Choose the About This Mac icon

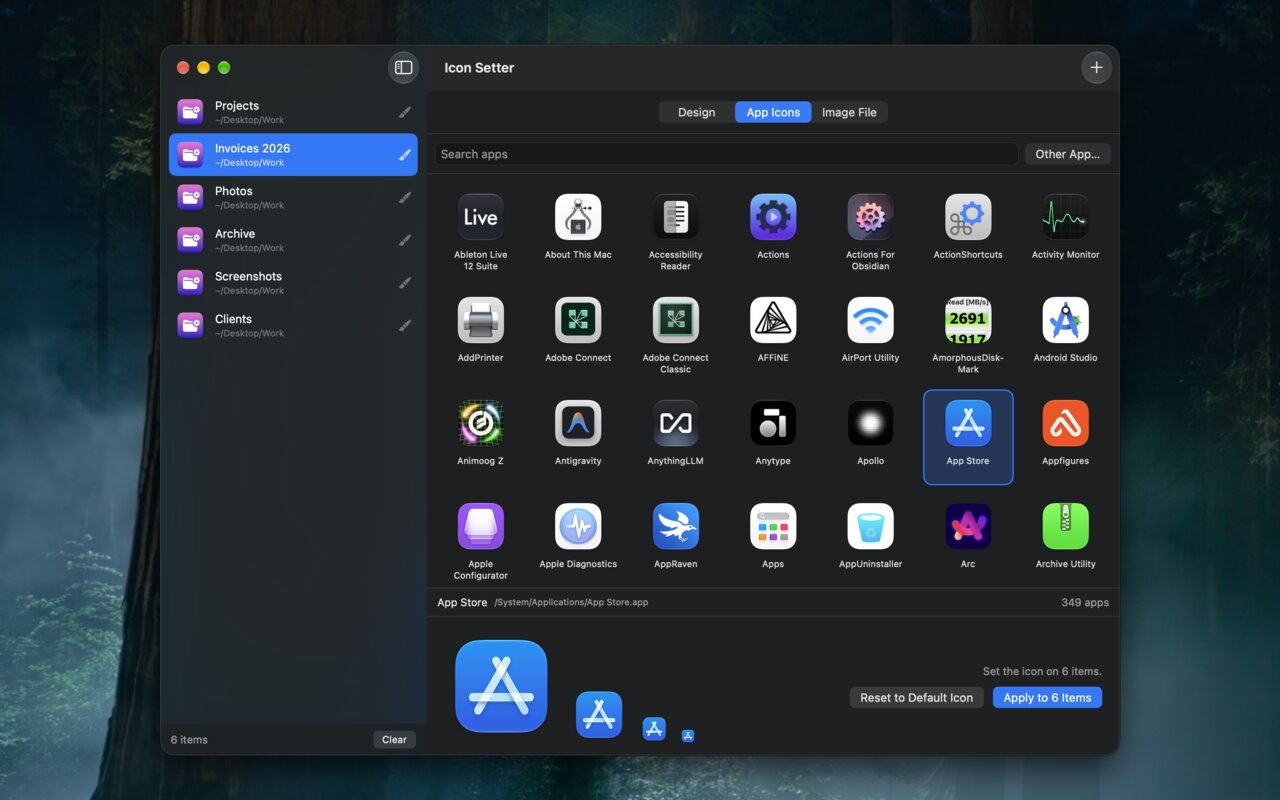click(578, 217)
